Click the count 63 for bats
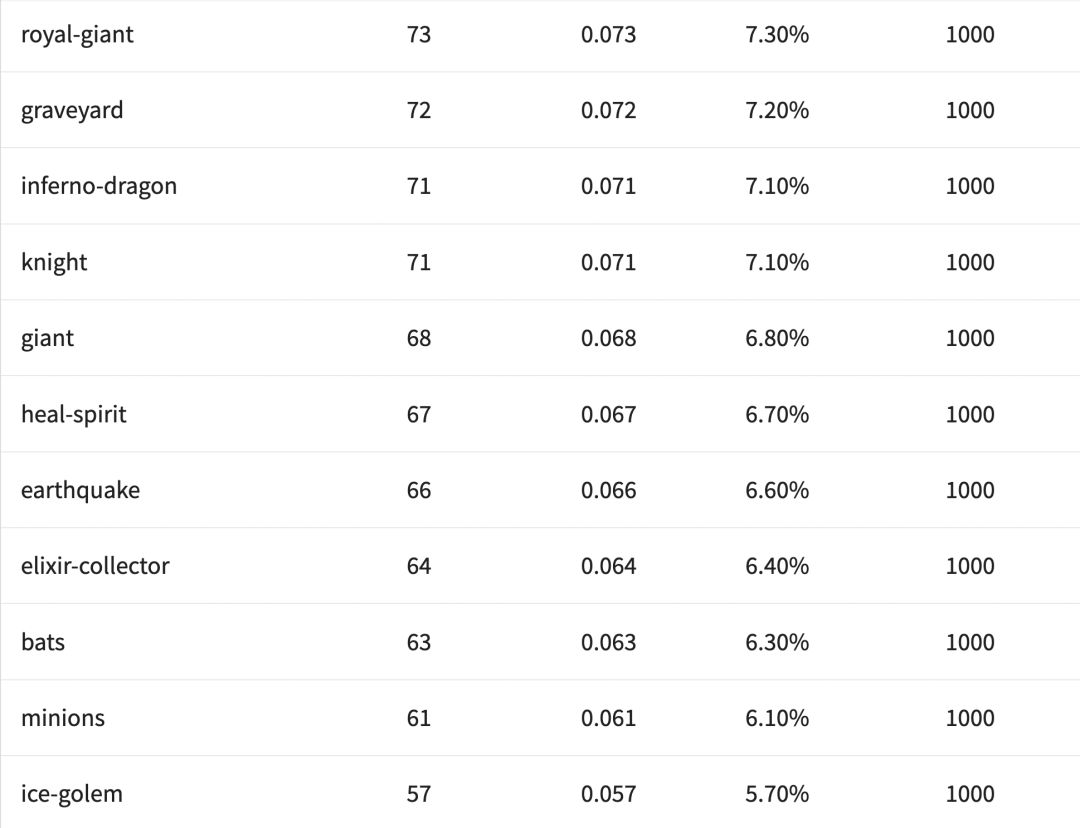 tap(419, 642)
